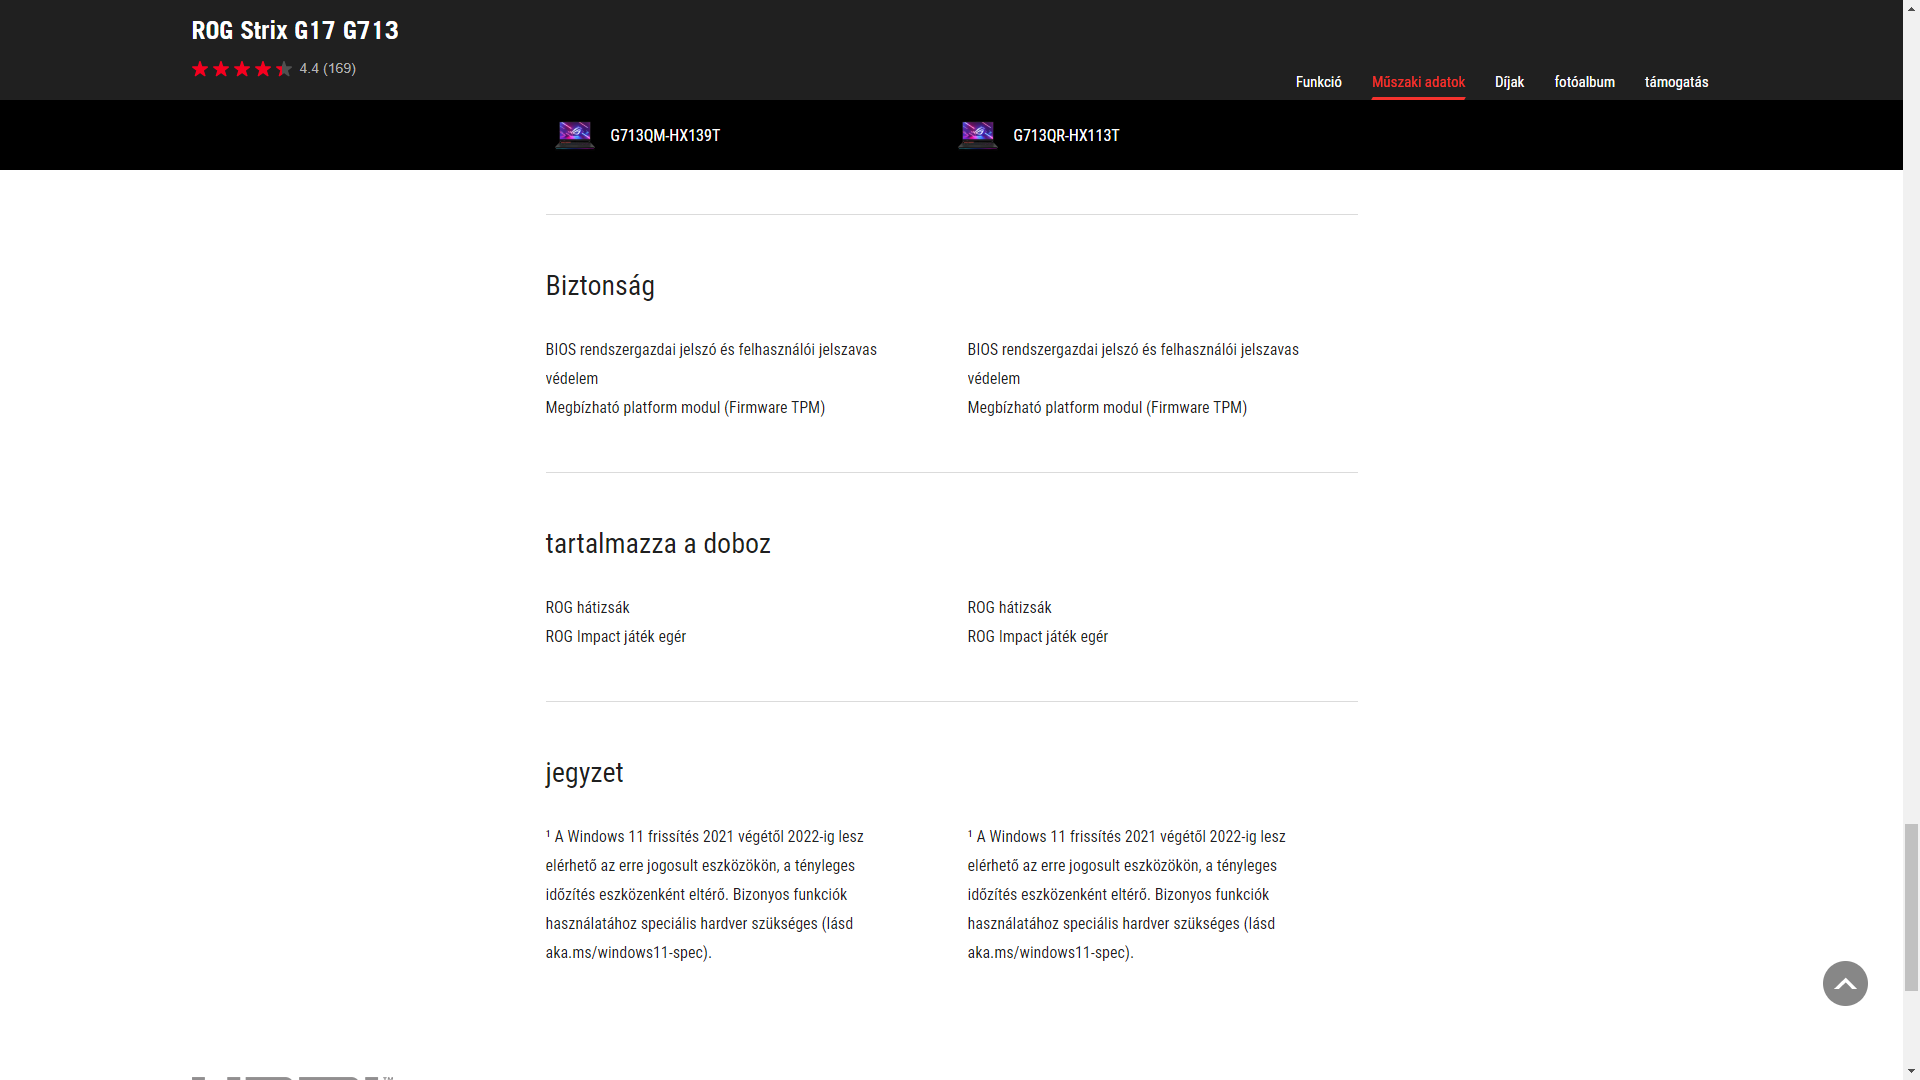The image size is (1920, 1080).
Task: Click right column BIOS rendszergazdai jelszó text
Action: (x=1133, y=364)
